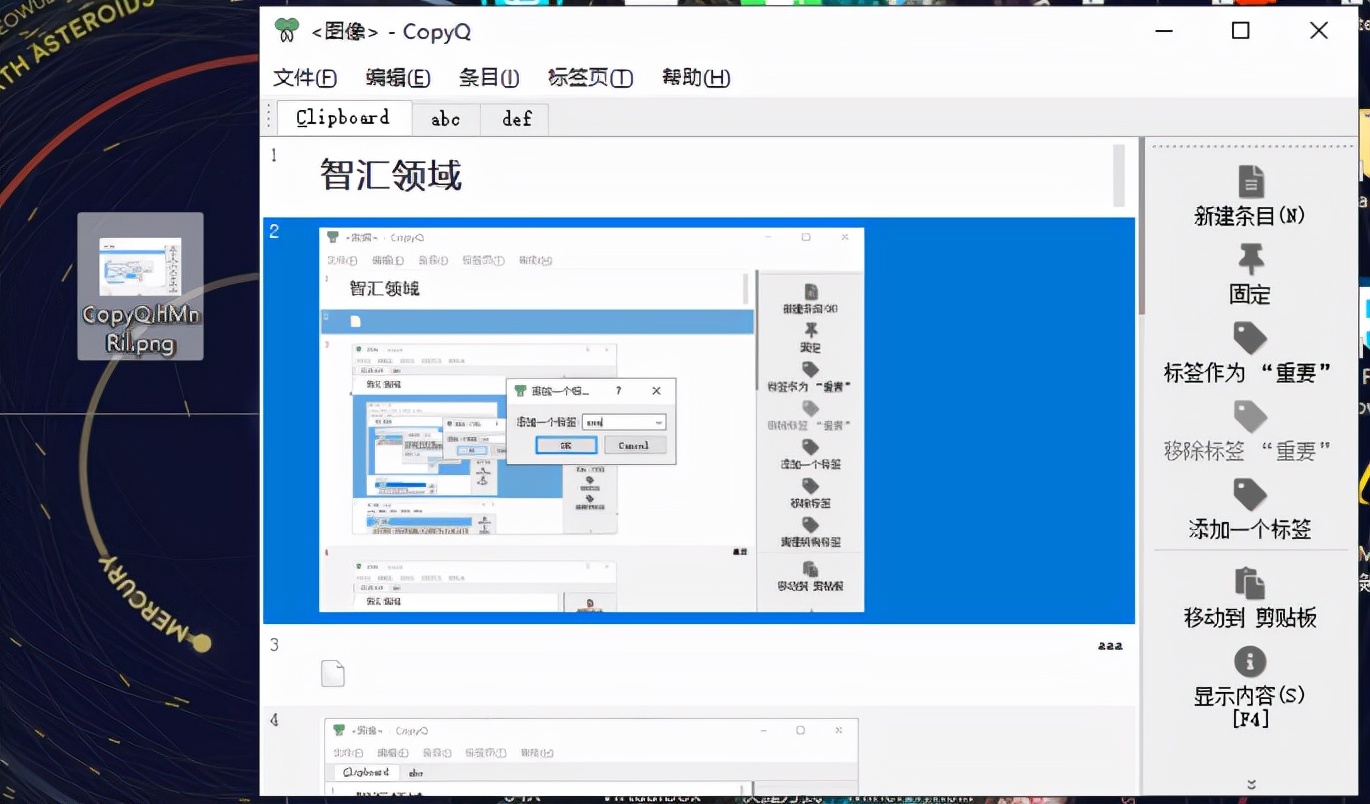The height and width of the screenshot is (804, 1370).
Task: Open the 条目(I) menu
Action: click(489, 77)
